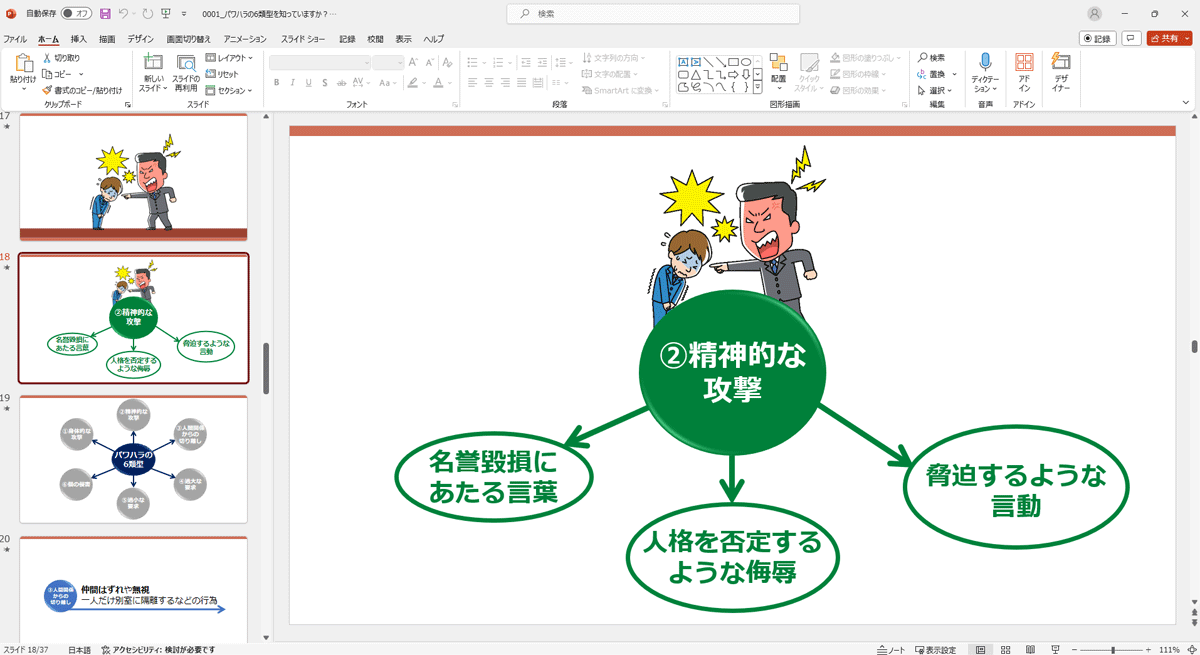This screenshot has width=1200, height=655.
Task: Open Customize Quick Access Toolbar dropdown
Action: [x=184, y=14]
